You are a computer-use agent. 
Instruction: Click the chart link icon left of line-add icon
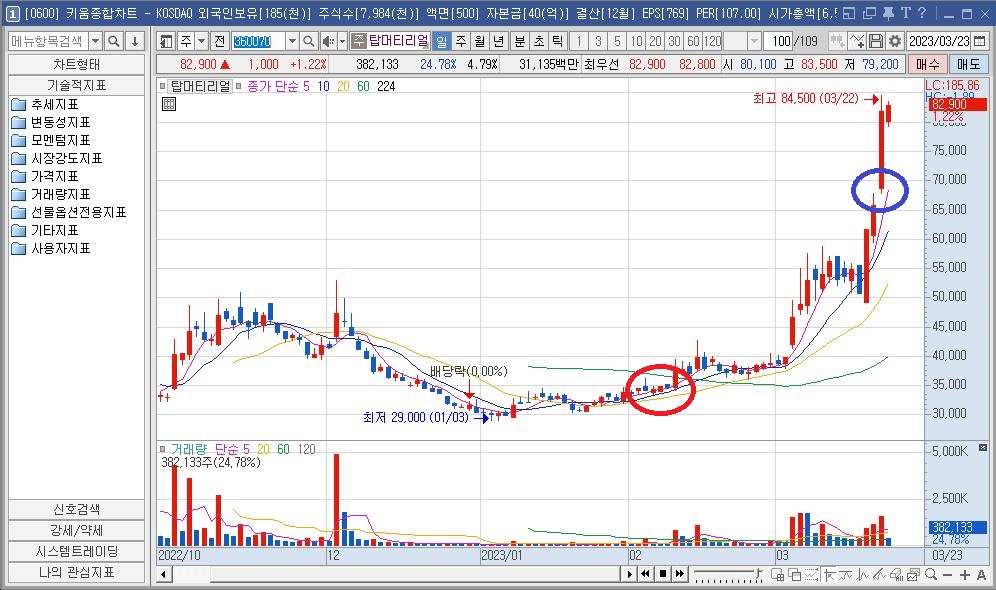(838, 41)
